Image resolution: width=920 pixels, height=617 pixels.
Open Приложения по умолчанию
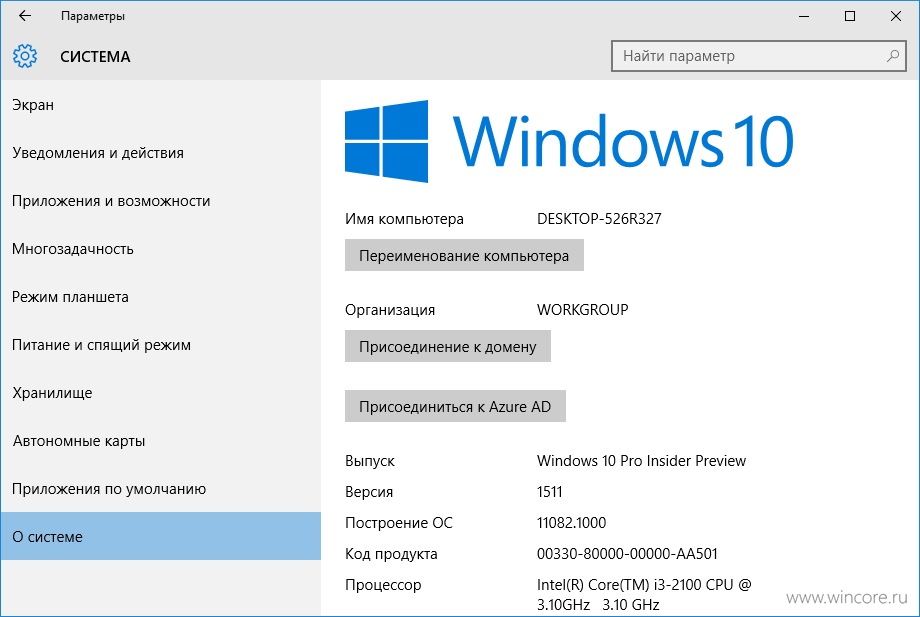coord(161,489)
